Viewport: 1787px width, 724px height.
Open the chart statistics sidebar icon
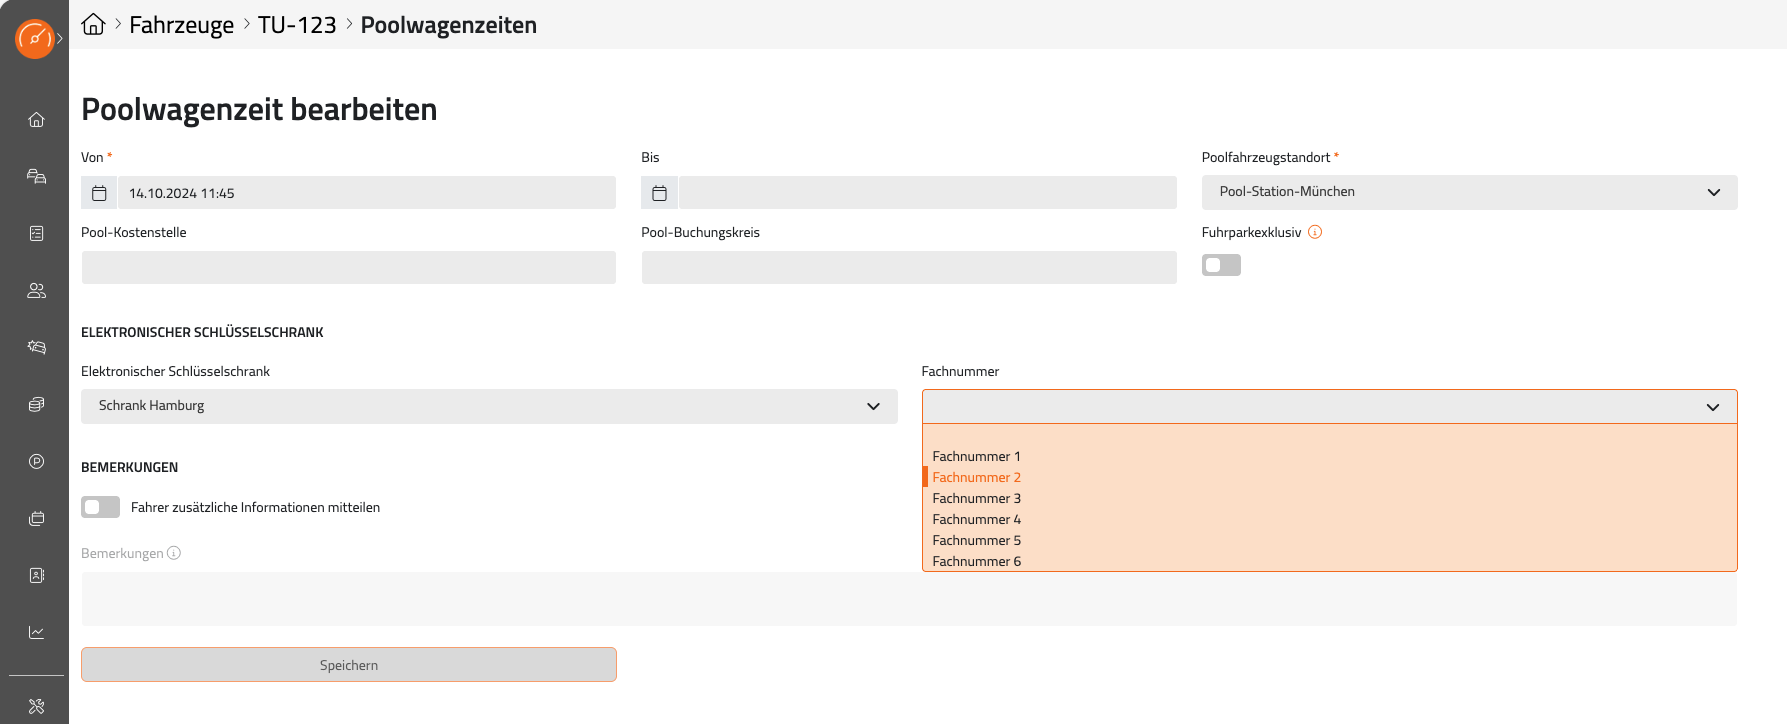(37, 633)
